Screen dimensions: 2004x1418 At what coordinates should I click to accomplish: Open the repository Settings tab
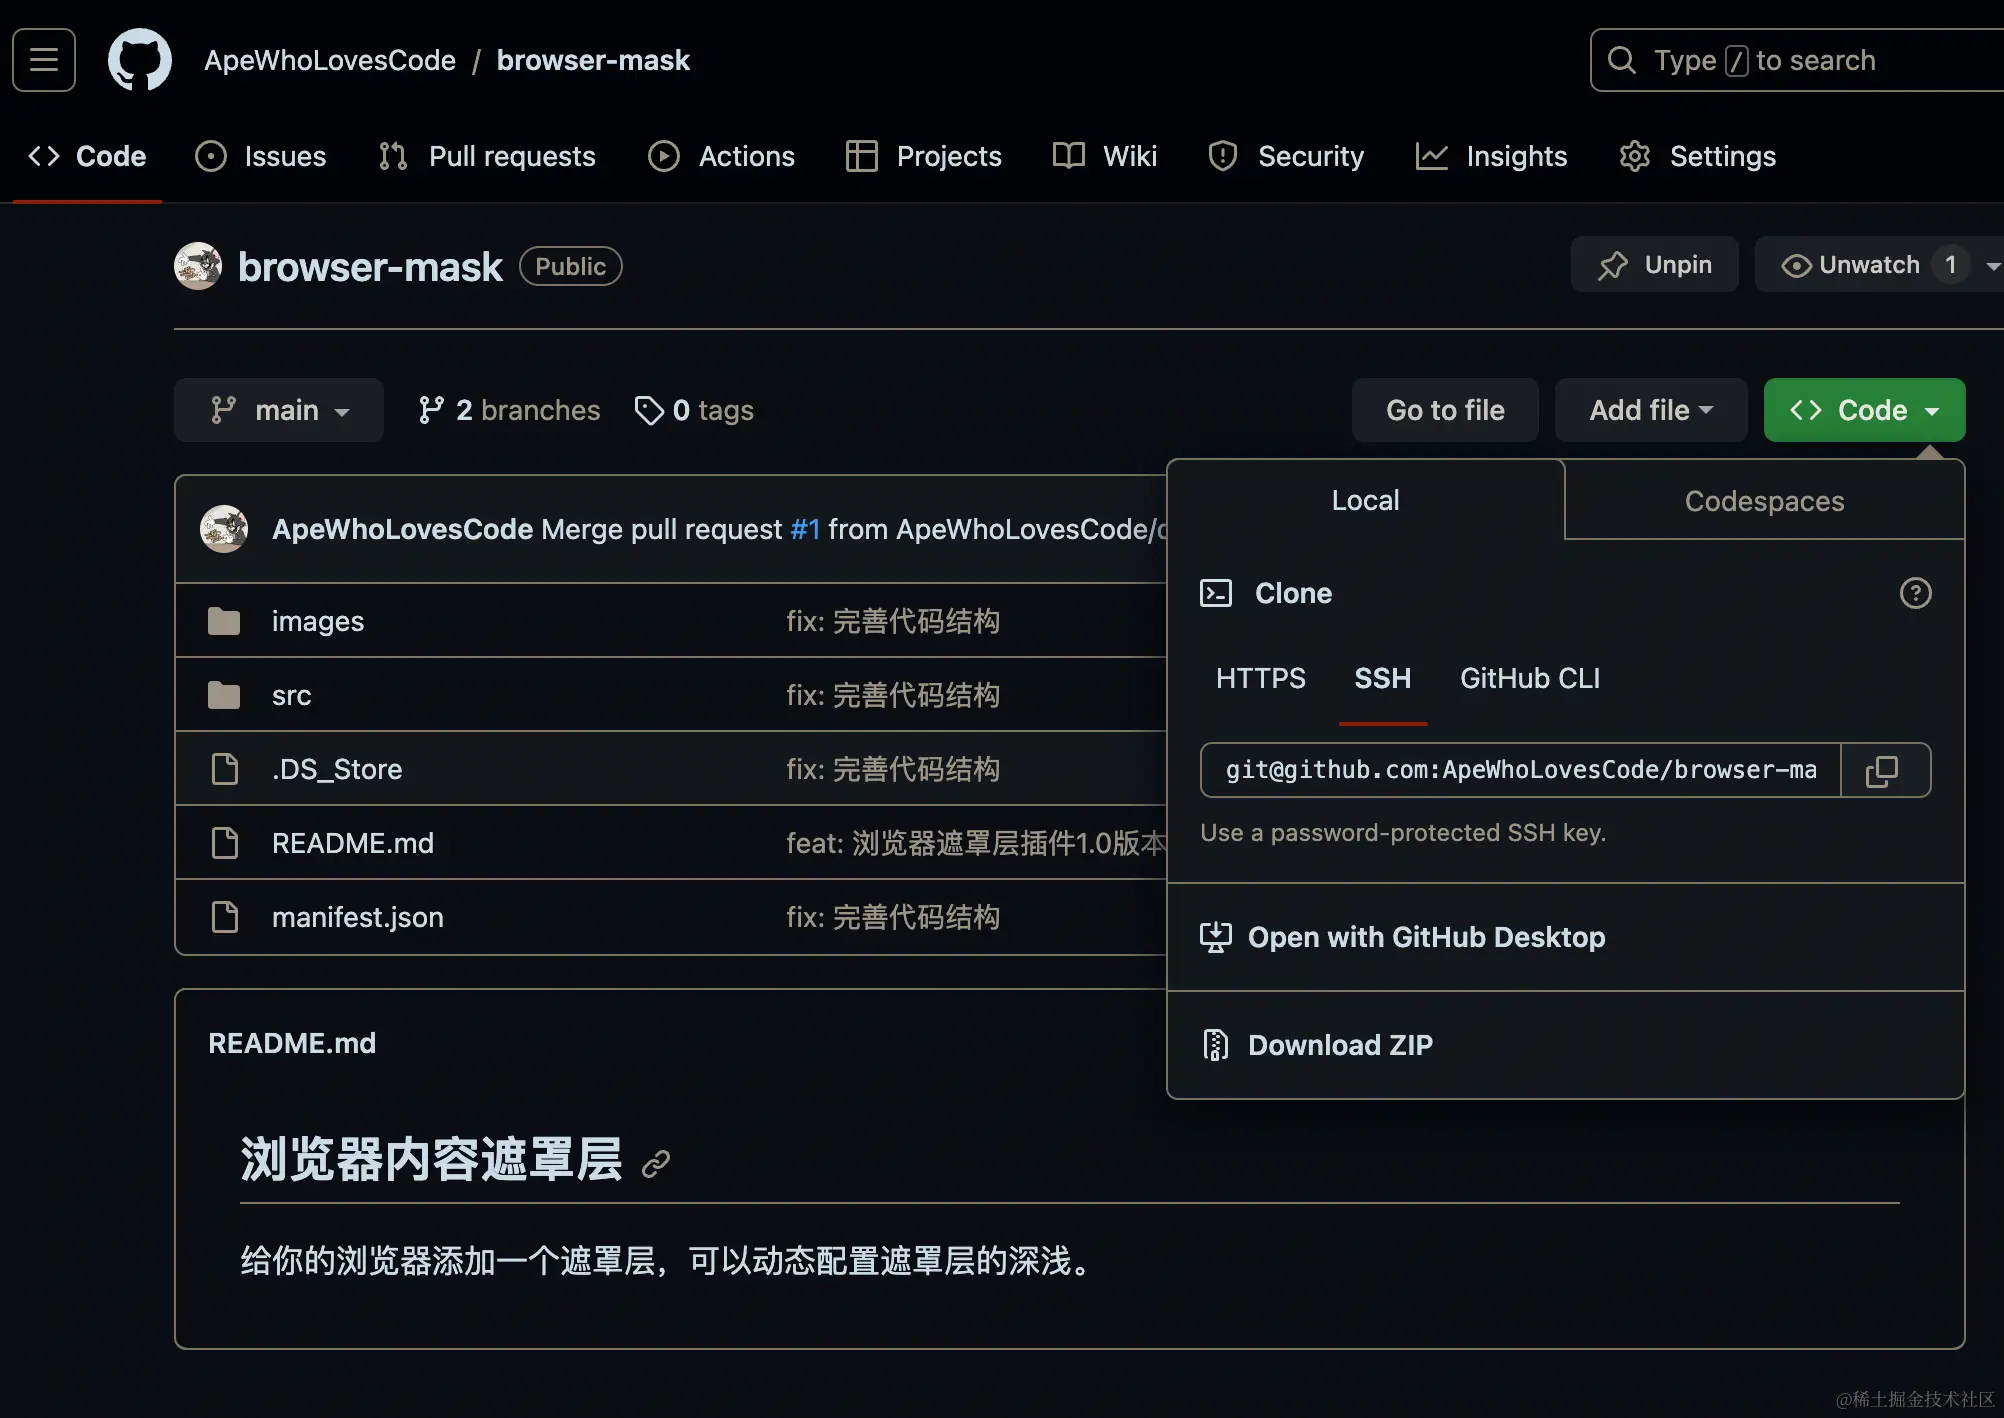1698,156
